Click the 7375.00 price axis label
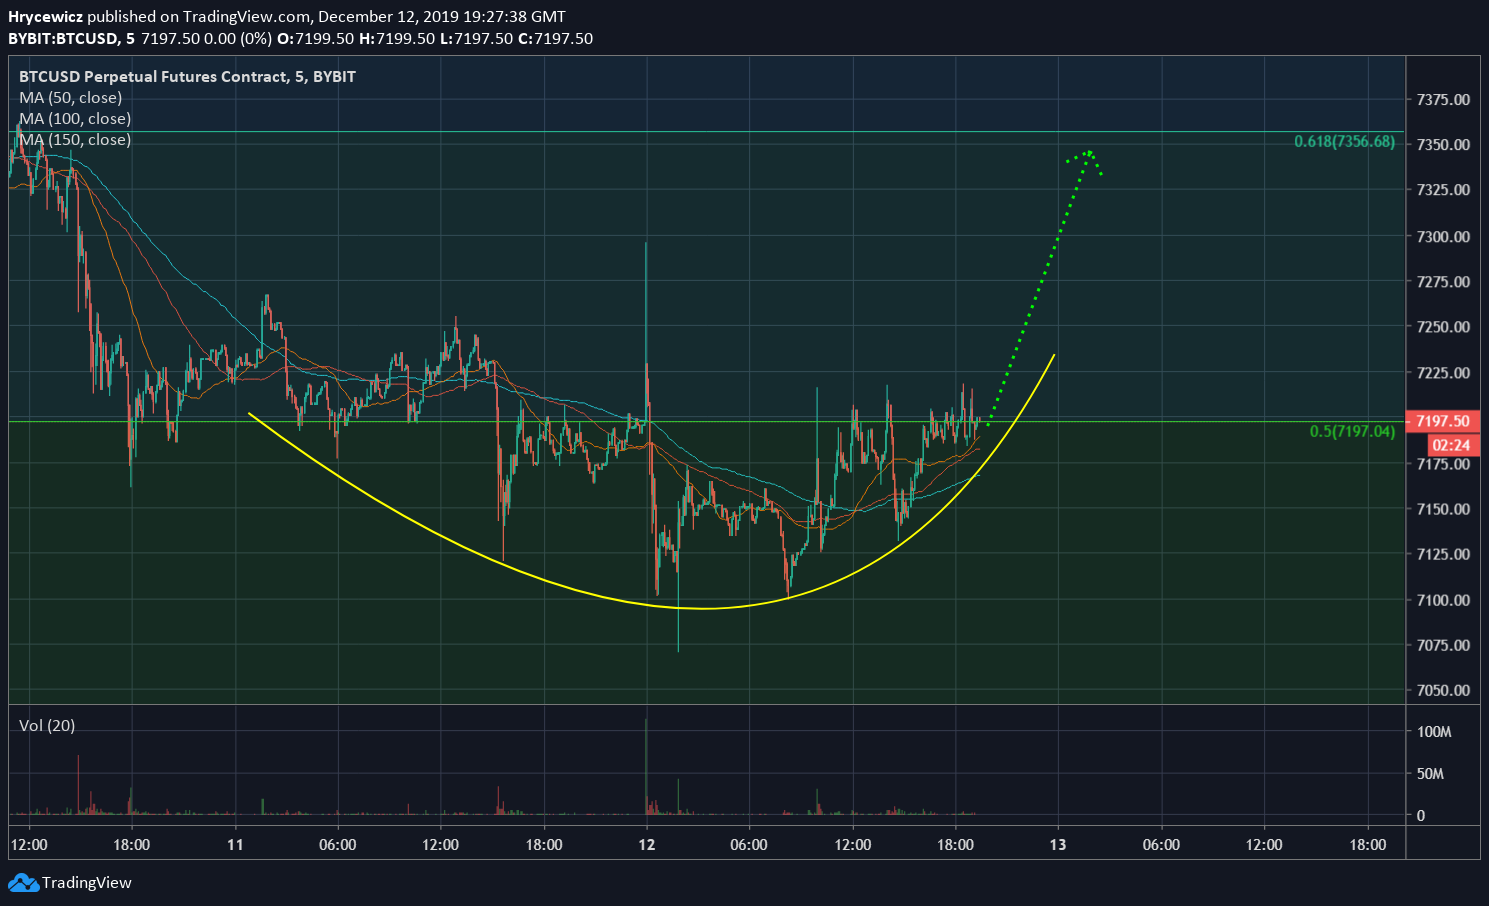Viewport: 1489px width, 906px height. point(1443,100)
